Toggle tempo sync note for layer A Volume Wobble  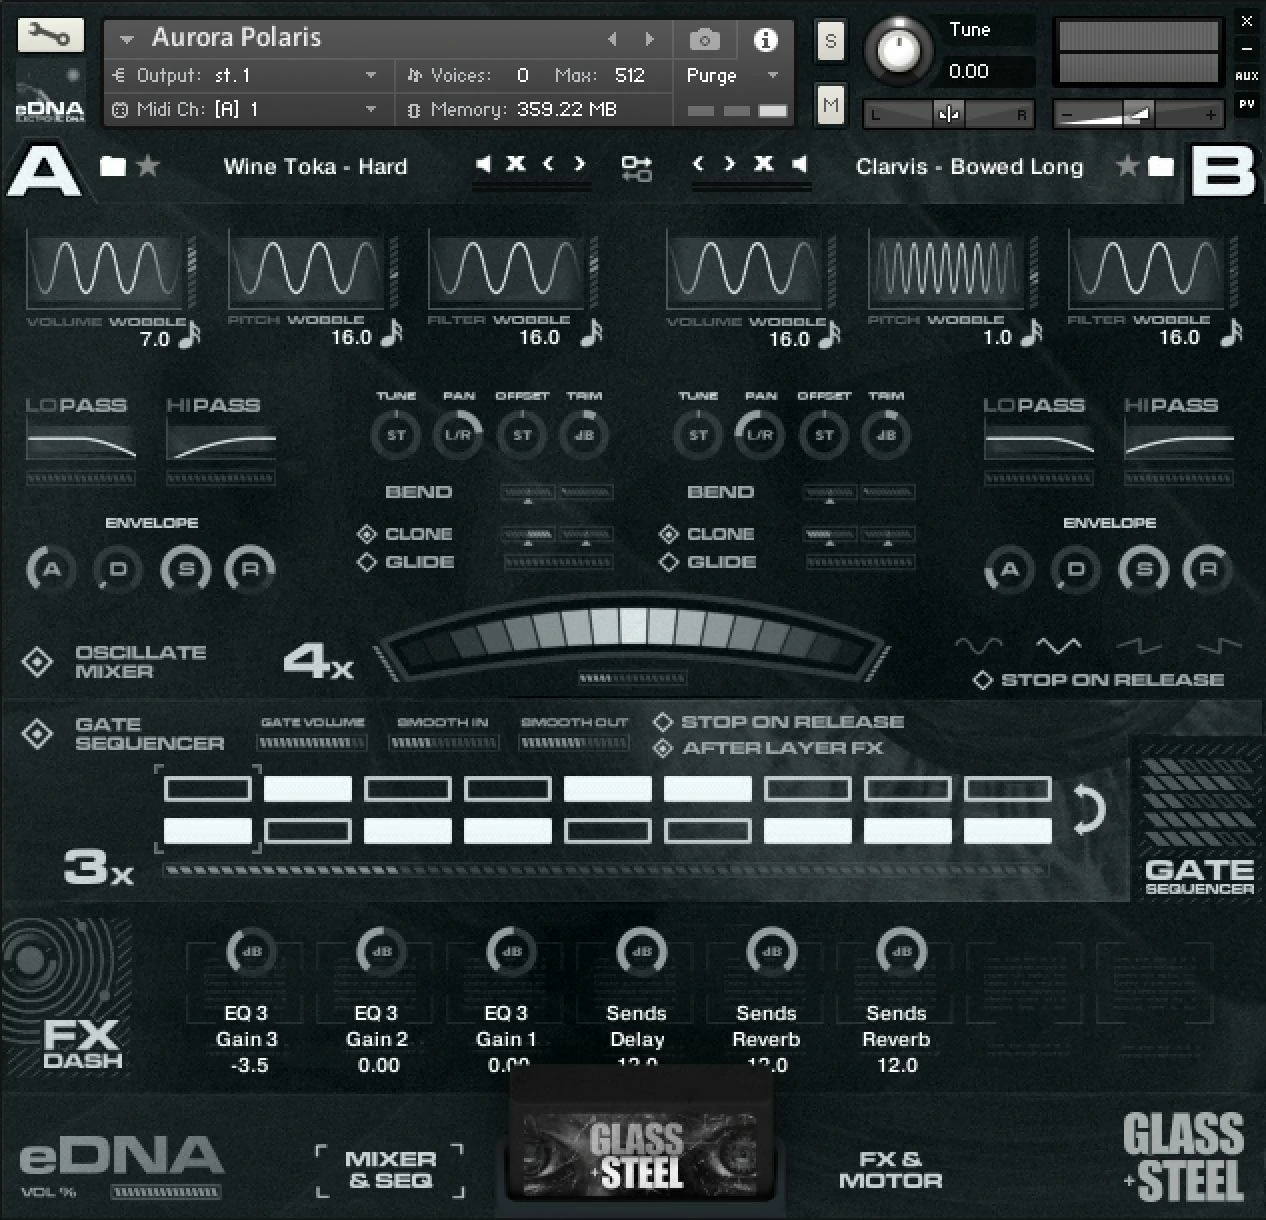188,335
